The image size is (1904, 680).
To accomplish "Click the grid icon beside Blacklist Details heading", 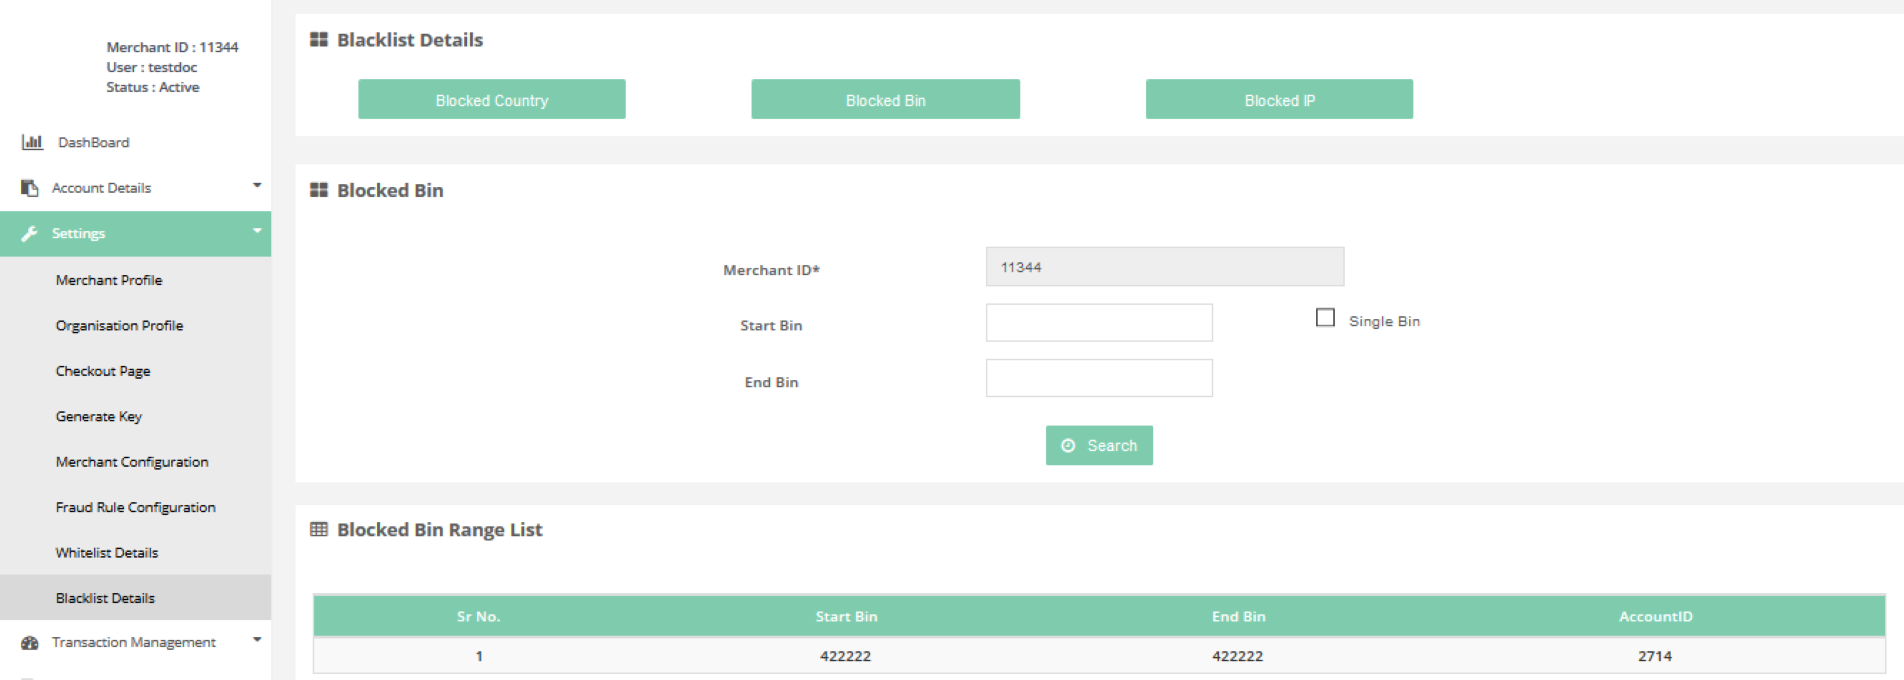I will click(x=319, y=40).
